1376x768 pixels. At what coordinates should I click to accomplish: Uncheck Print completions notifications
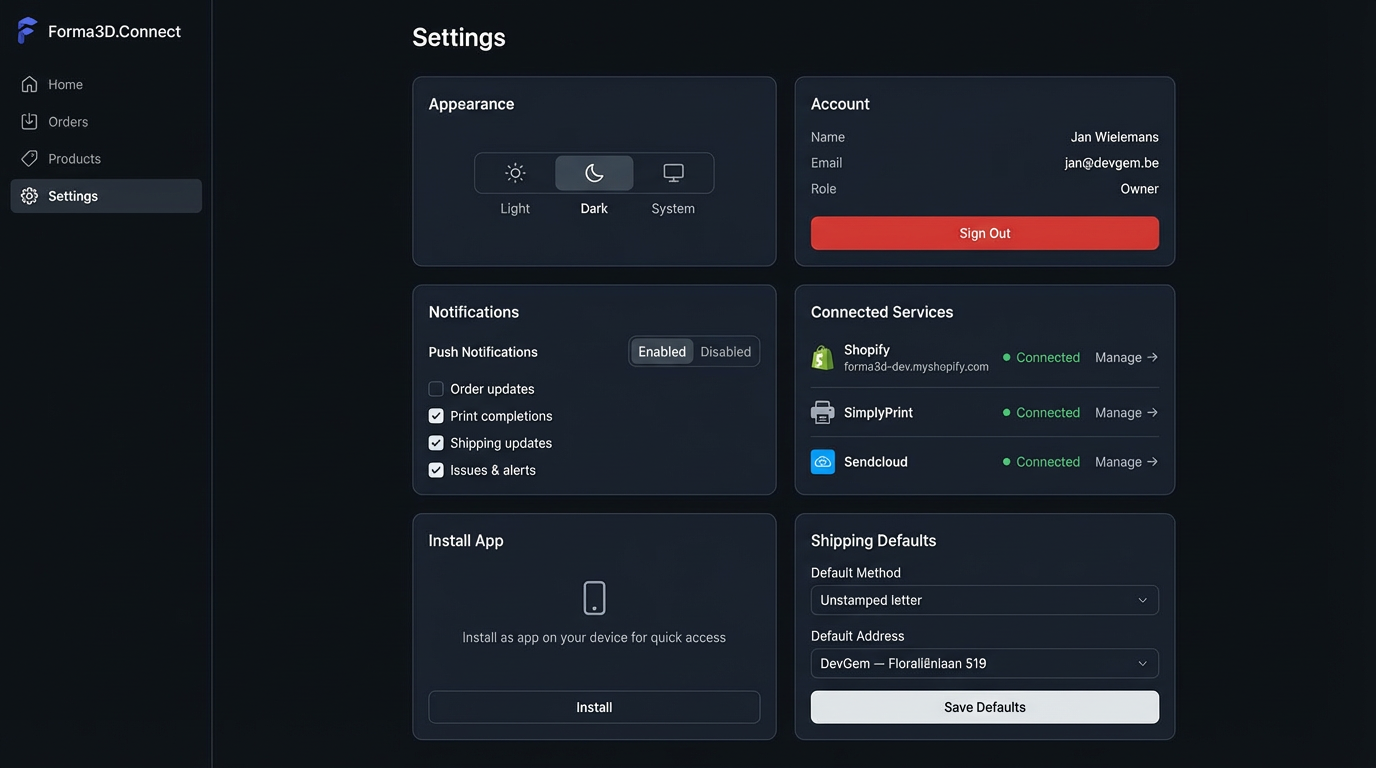pos(435,415)
